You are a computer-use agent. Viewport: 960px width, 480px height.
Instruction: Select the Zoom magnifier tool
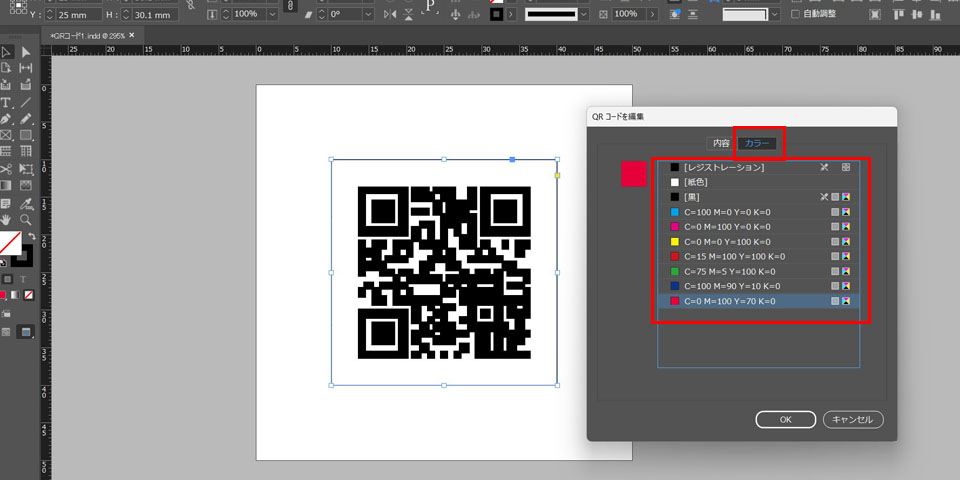pos(26,219)
